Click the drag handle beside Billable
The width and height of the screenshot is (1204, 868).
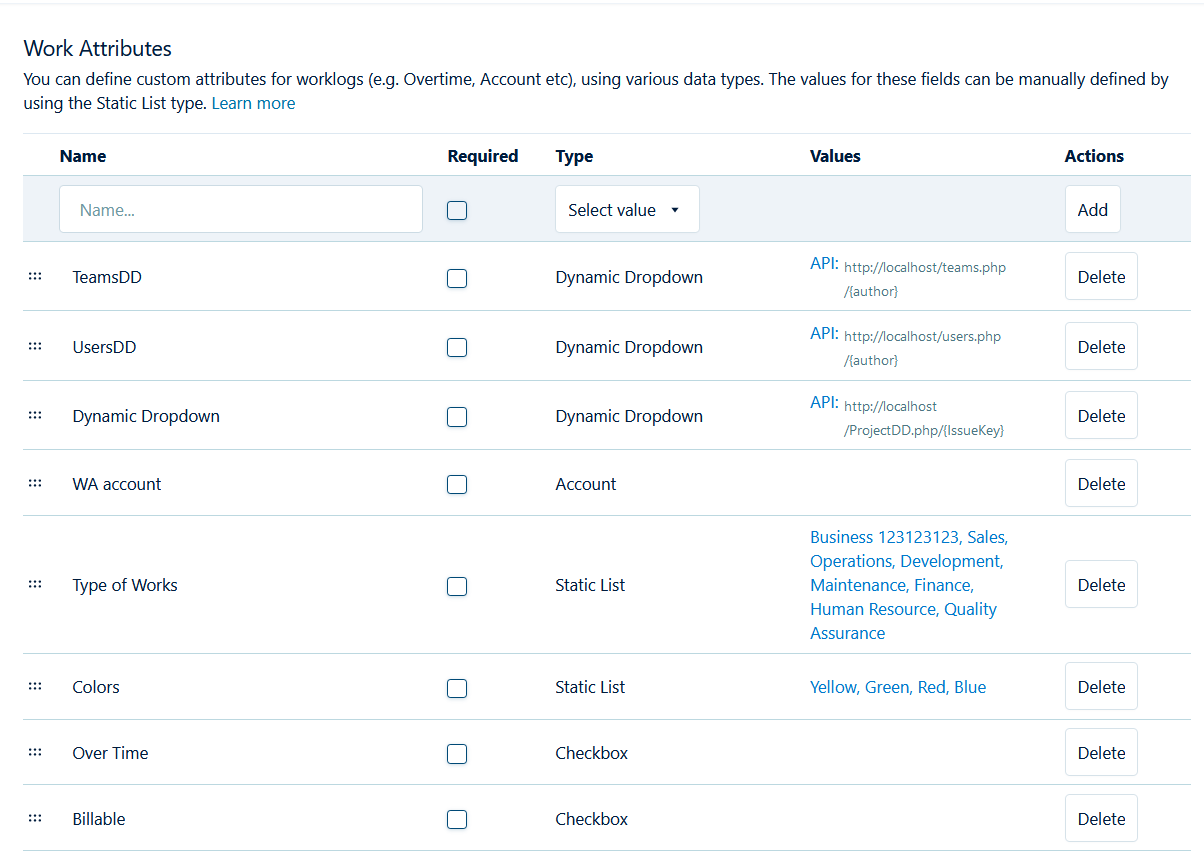pyautogui.click(x=35, y=818)
